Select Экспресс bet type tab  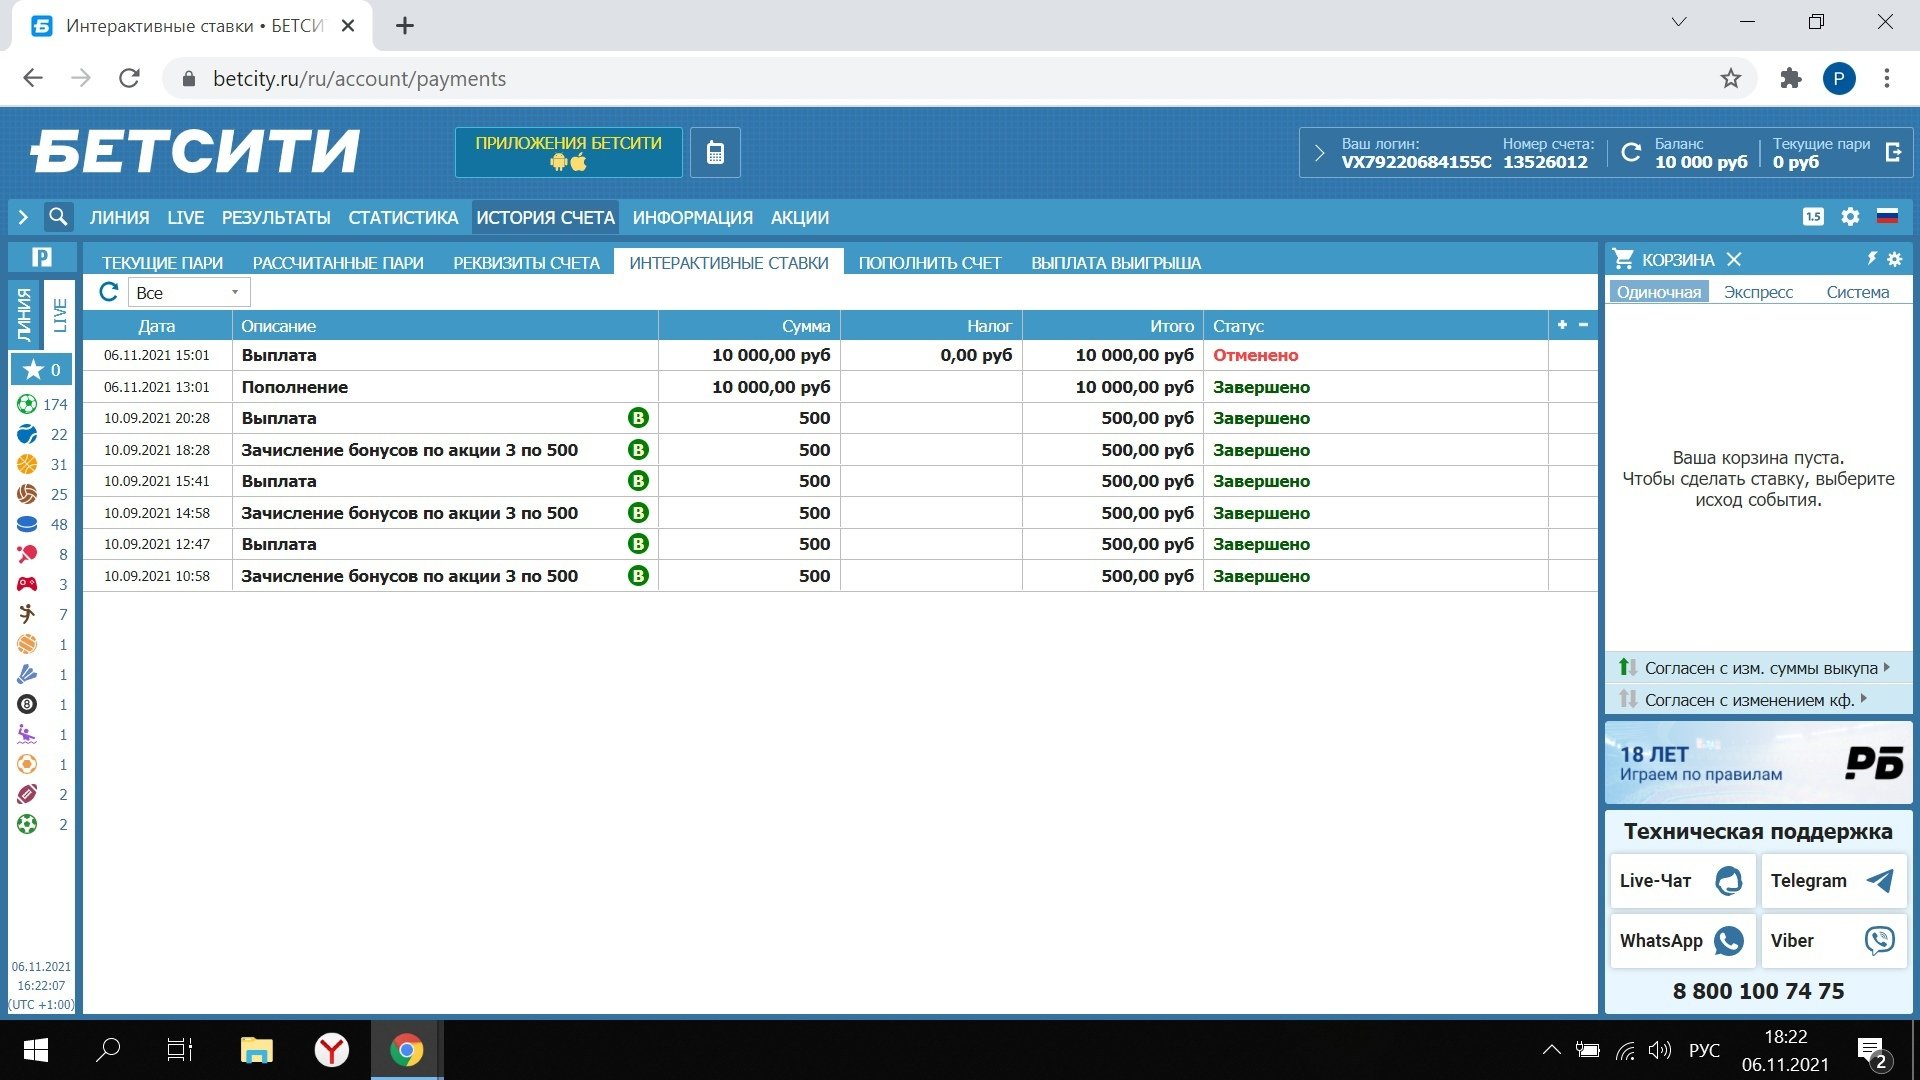pyautogui.click(x=1758, y=292)
